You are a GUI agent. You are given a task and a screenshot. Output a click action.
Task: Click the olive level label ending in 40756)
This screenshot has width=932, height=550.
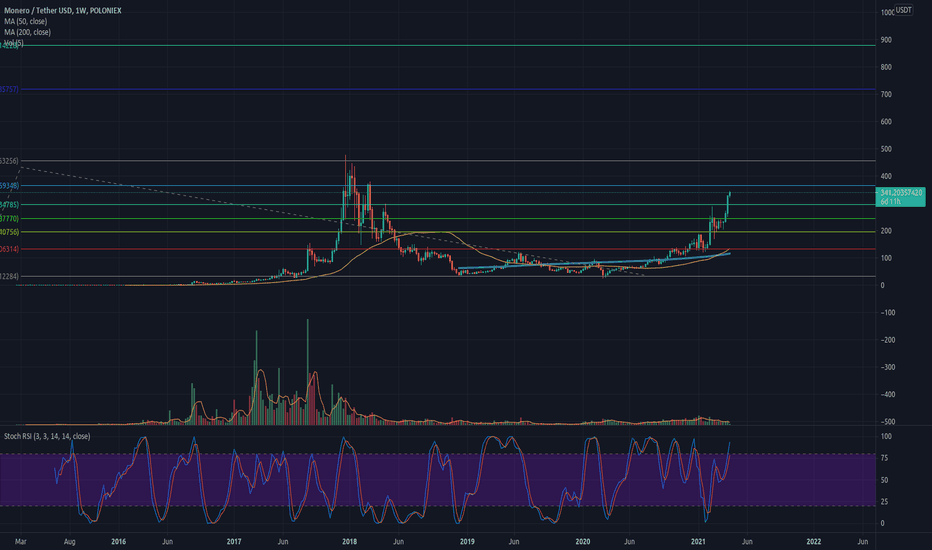pyautogui.click(x=10, y=232)
